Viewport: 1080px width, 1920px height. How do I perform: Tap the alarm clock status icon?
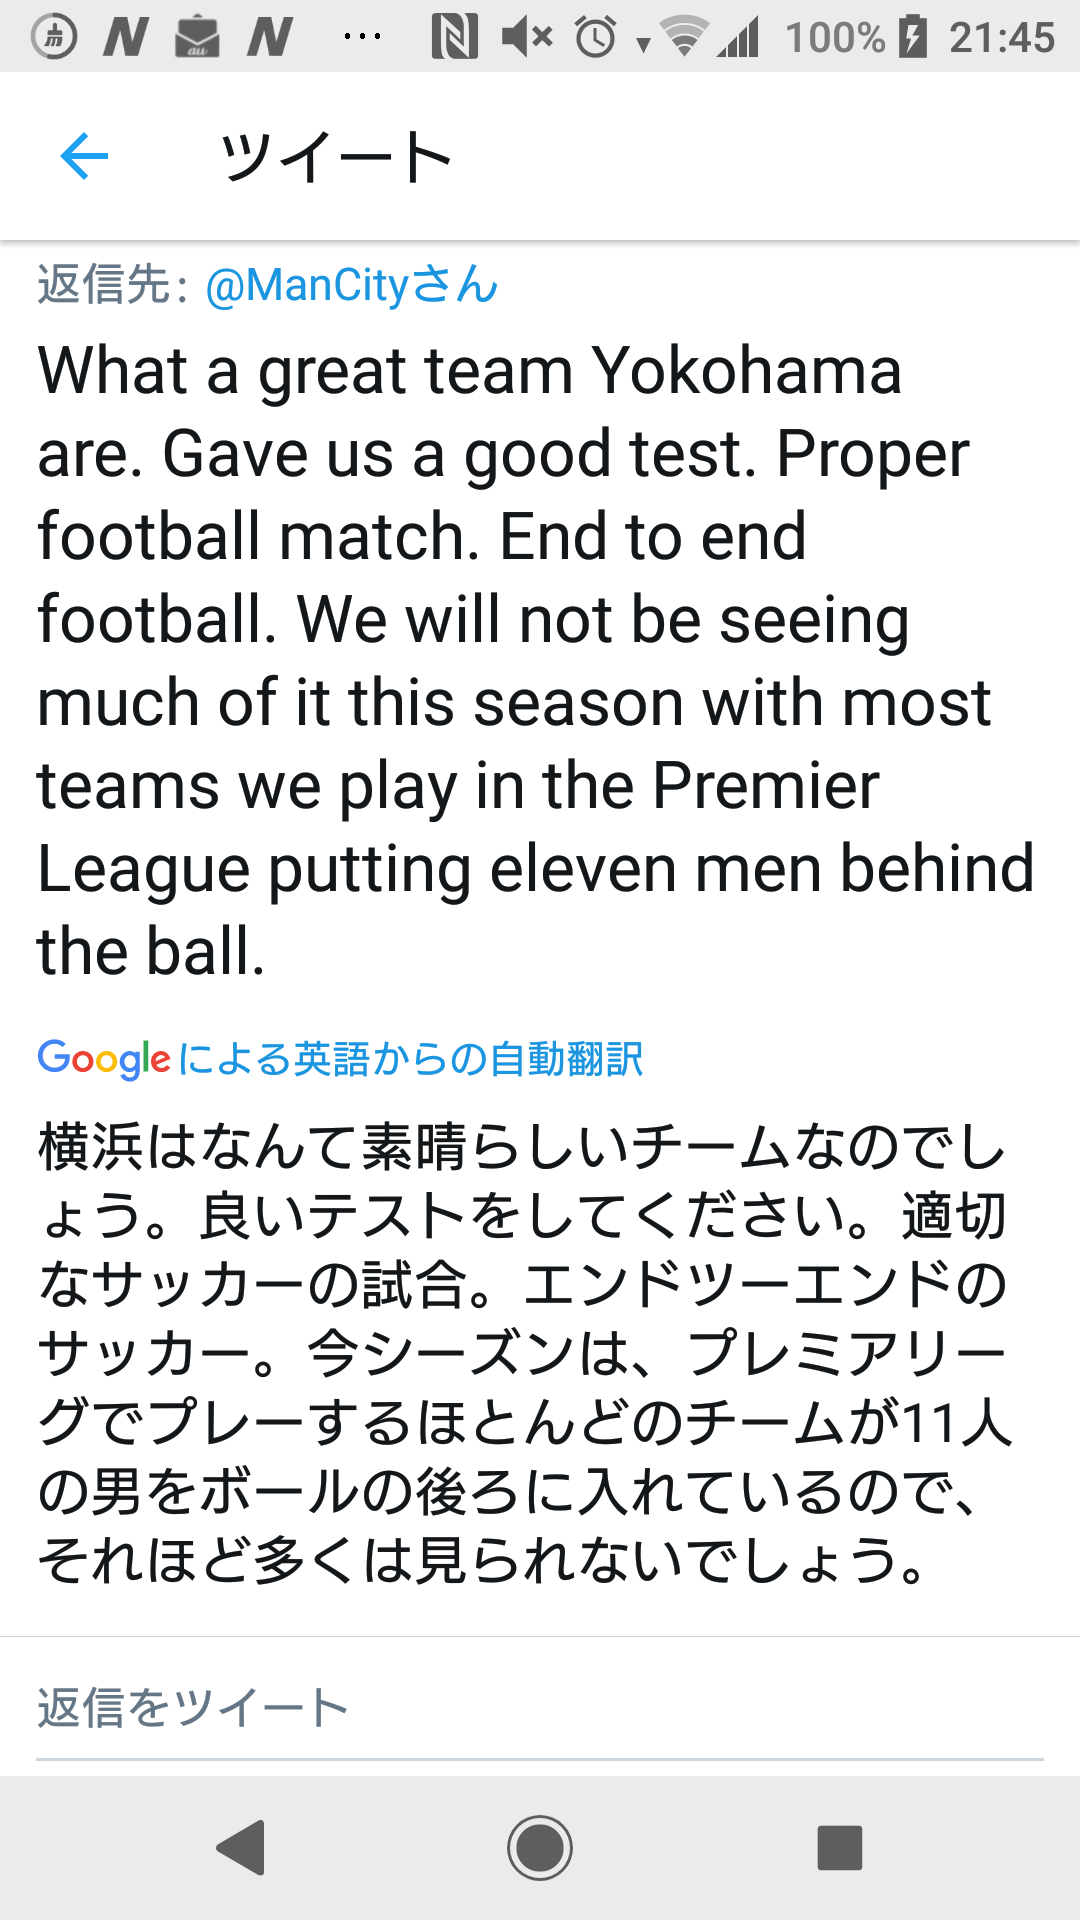[596, 37]
